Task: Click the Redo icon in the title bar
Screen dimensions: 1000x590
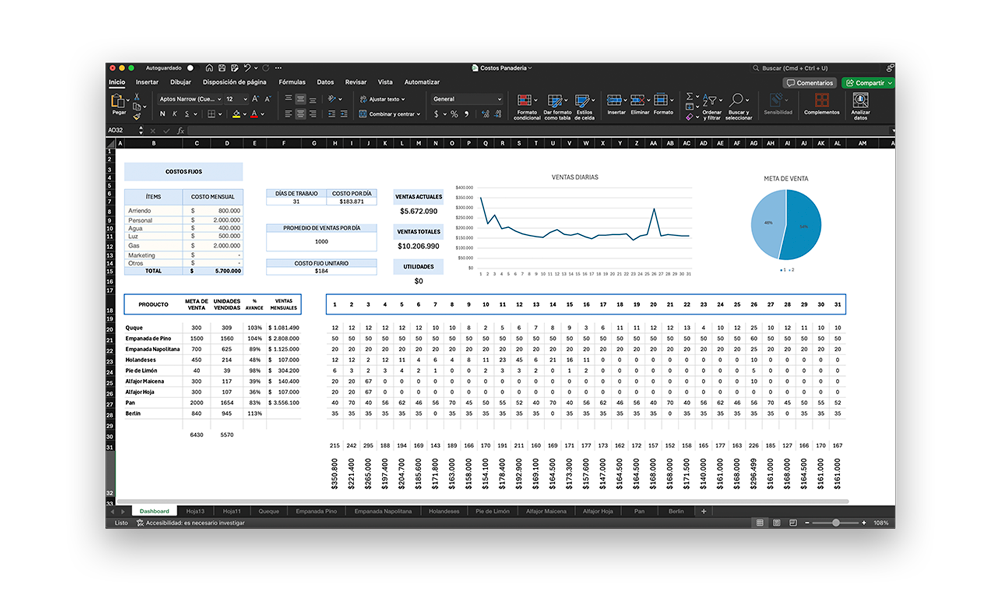Action: click(265, 68)
